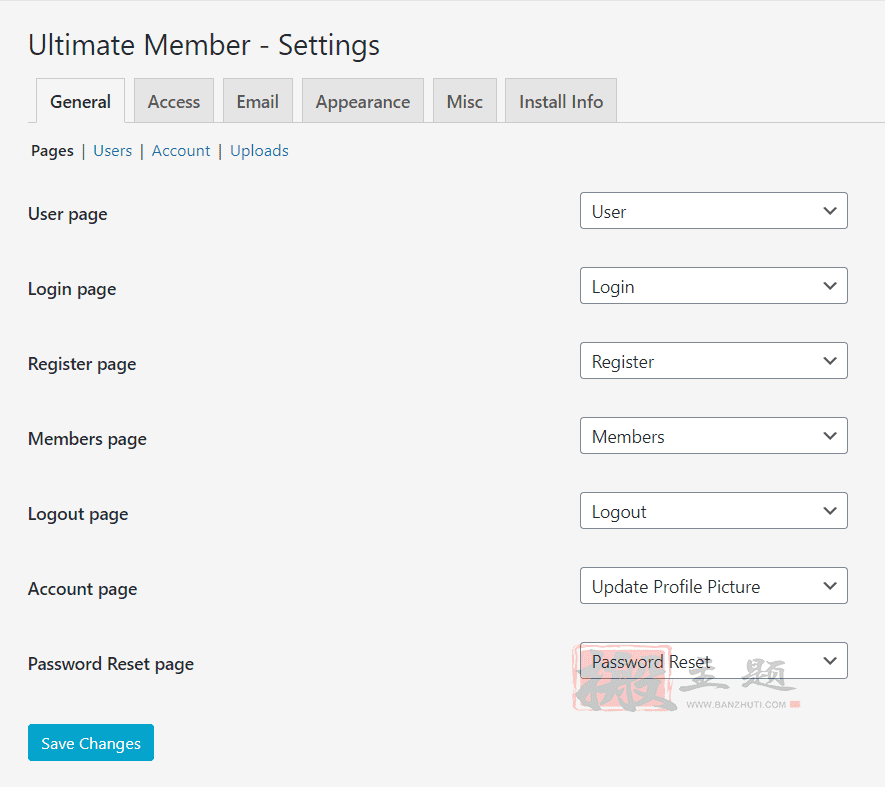
Task: Expand the Password Reset page dropdown
Action: coord(713,661)
